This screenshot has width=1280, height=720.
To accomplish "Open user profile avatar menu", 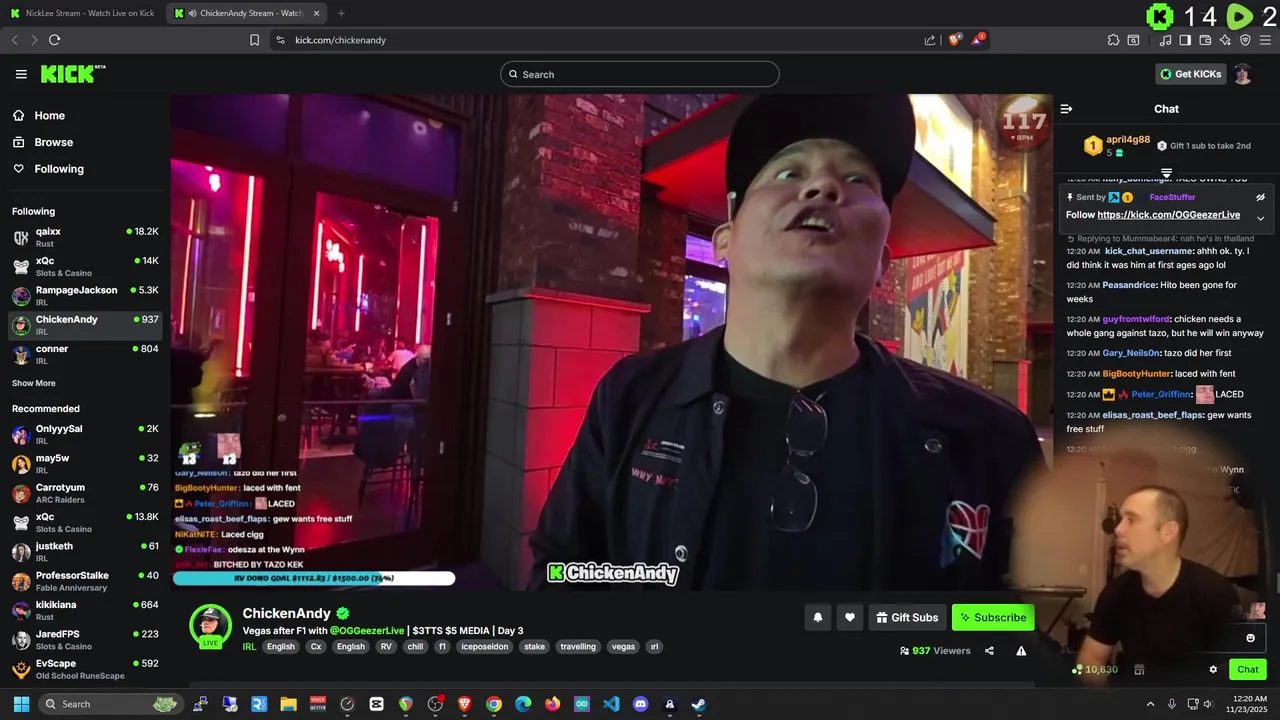I will [x=1242, y=74].
